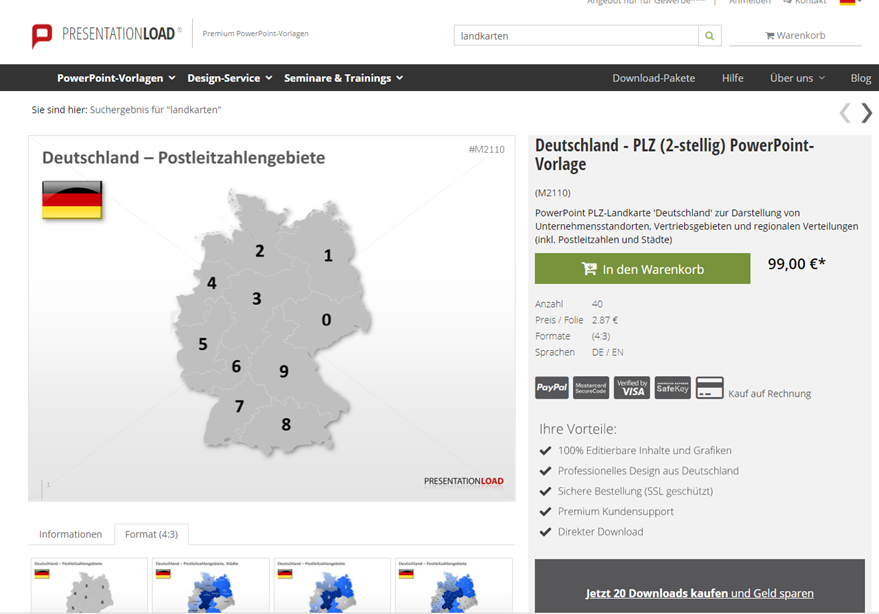Click the PayPal payment icon
Screen dimensions: 879x614
click(551, 388)
